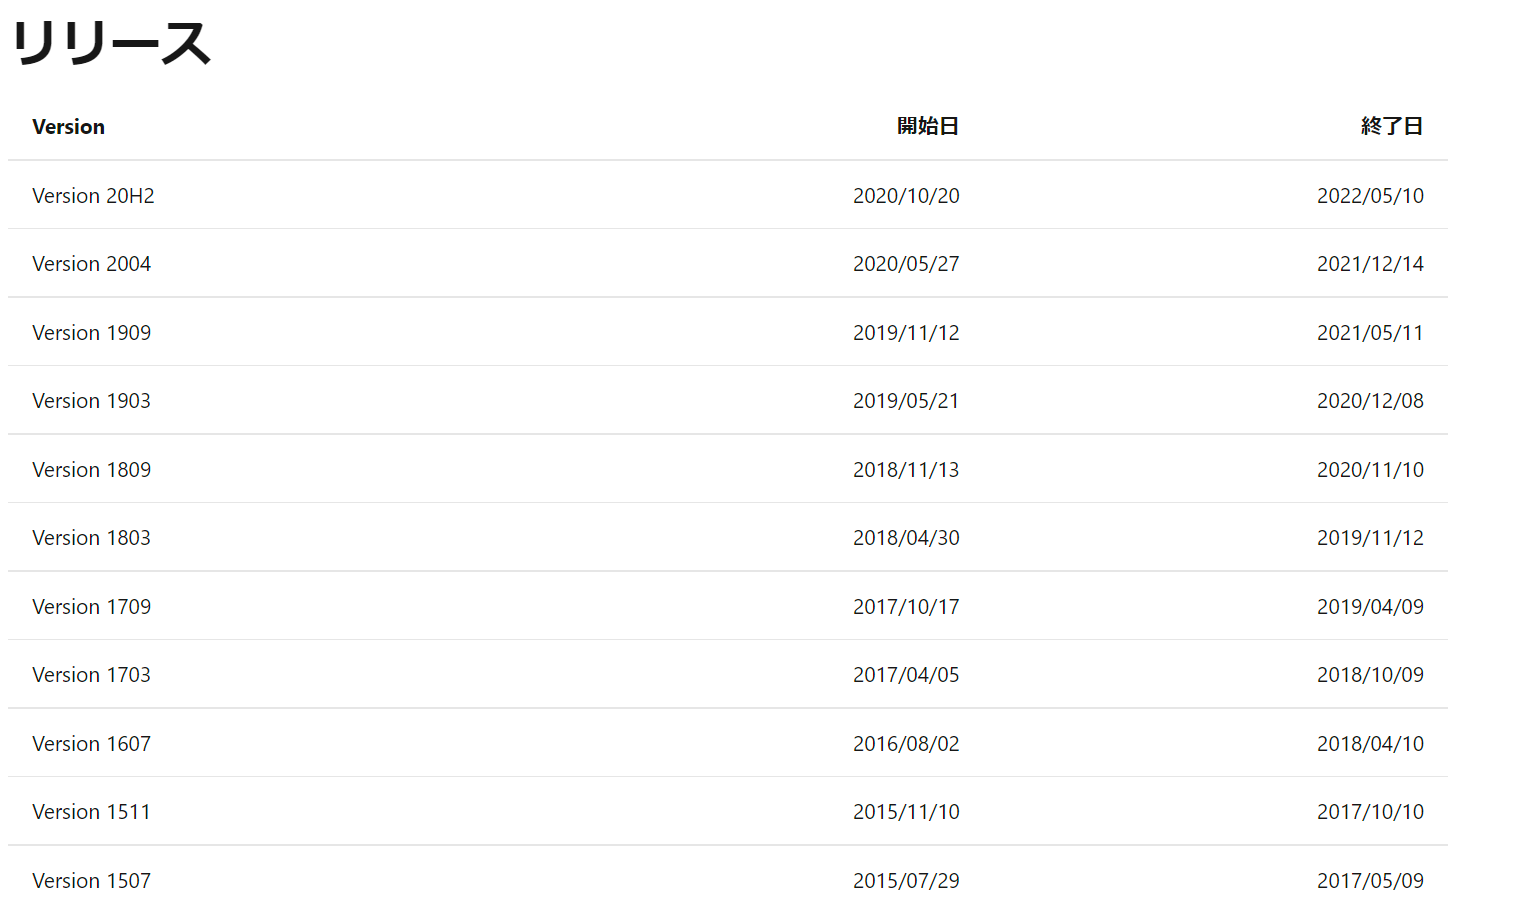
Task: Click the Version 2004 name cell
Action: pyautogui.click(x=91, y=264)
